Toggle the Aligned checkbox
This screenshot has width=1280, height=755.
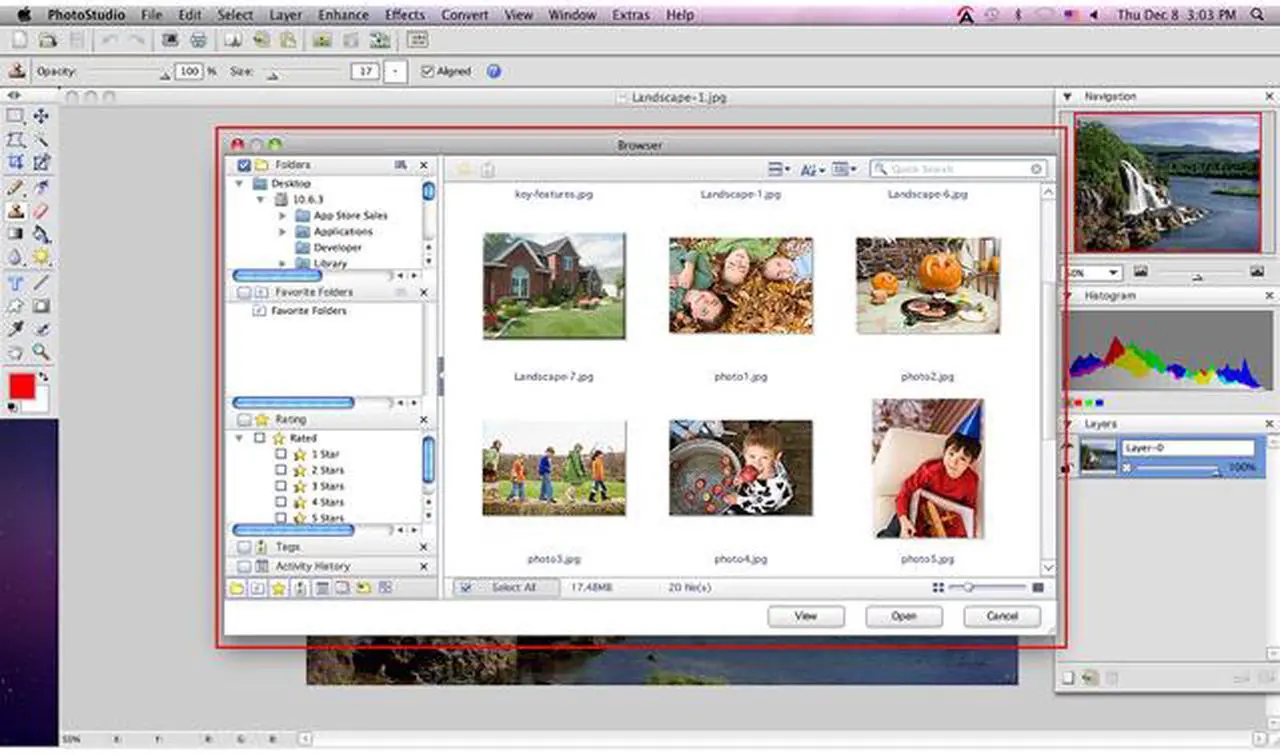[428, 72]
